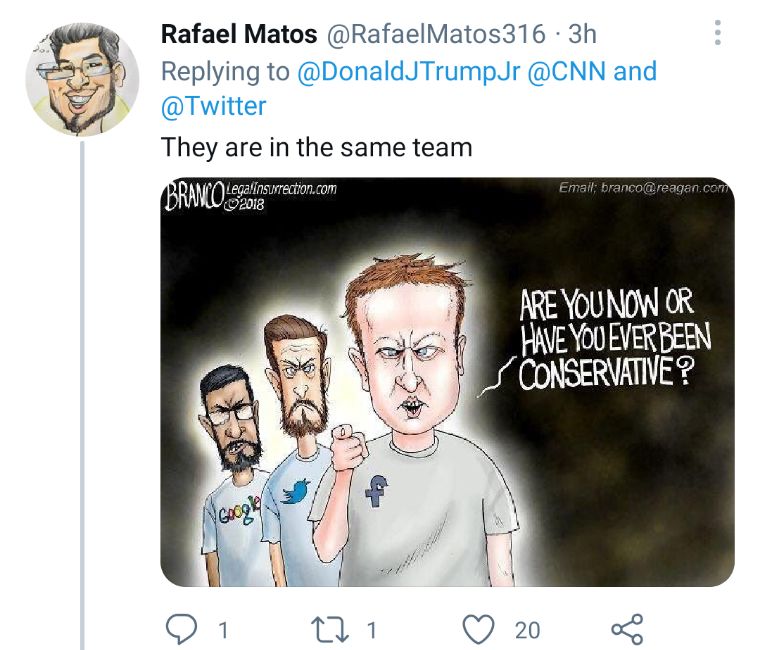Click the reply count number

coord(223,630)
